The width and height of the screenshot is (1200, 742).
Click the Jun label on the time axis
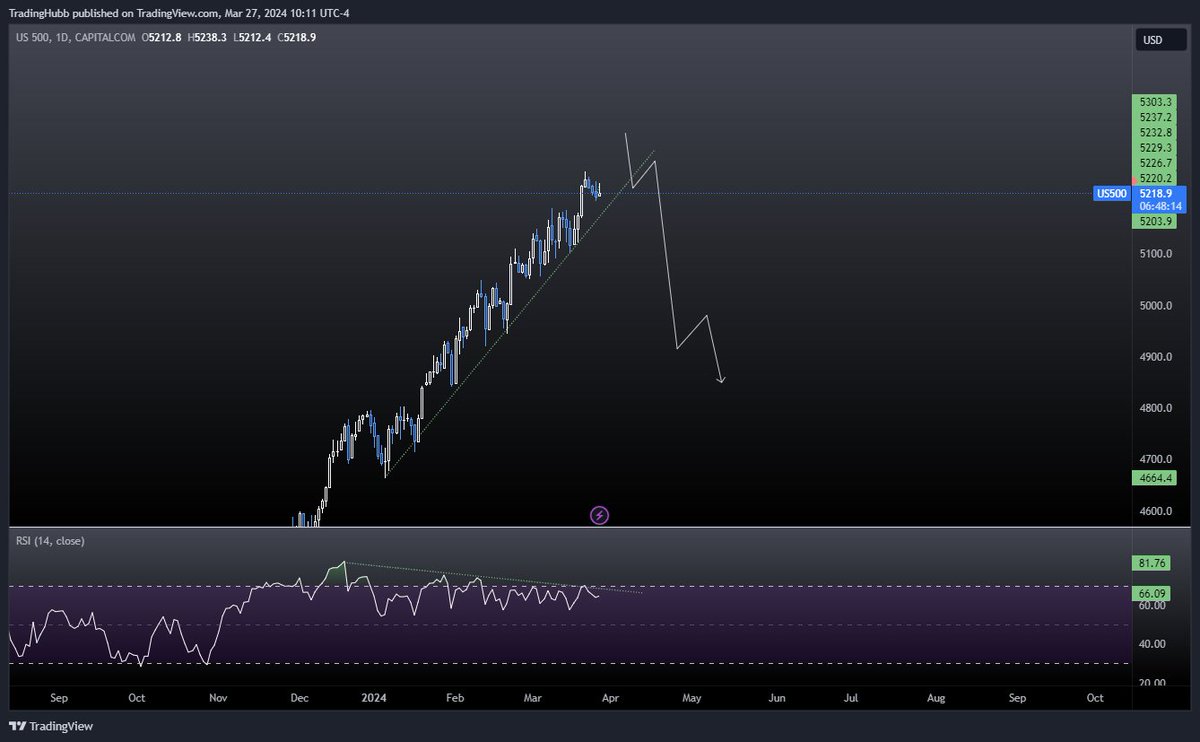[776, 698]
